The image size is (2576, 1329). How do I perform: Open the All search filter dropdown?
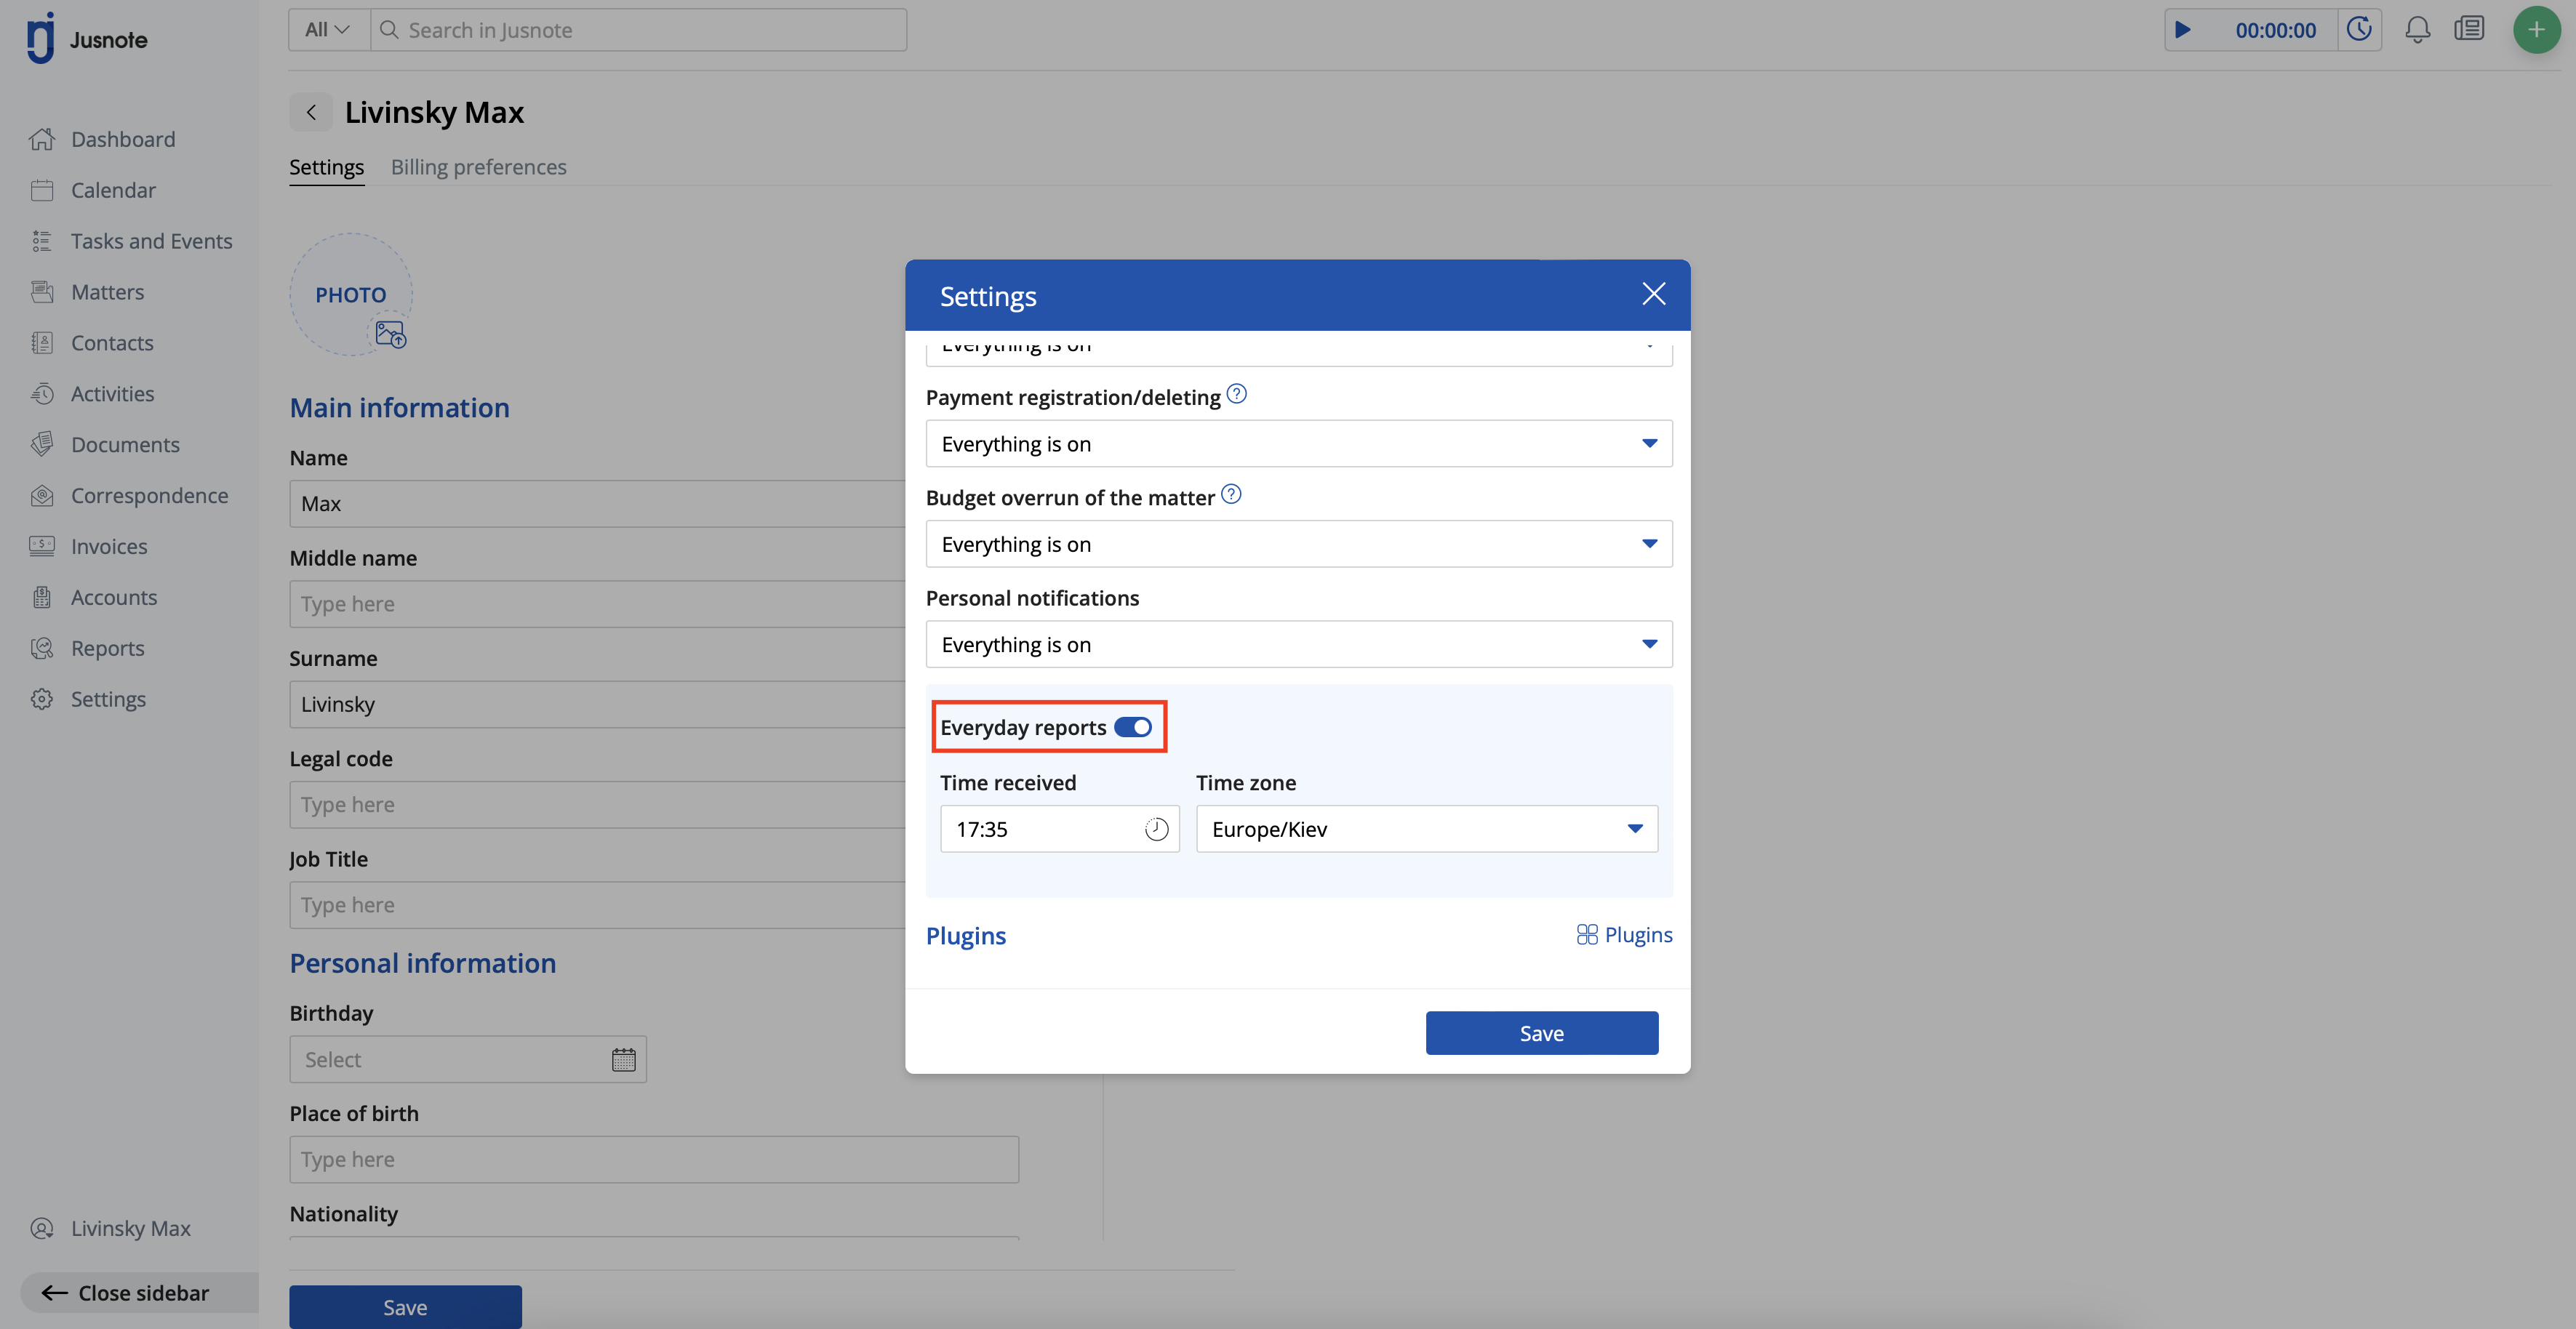[x=328, y=30]
